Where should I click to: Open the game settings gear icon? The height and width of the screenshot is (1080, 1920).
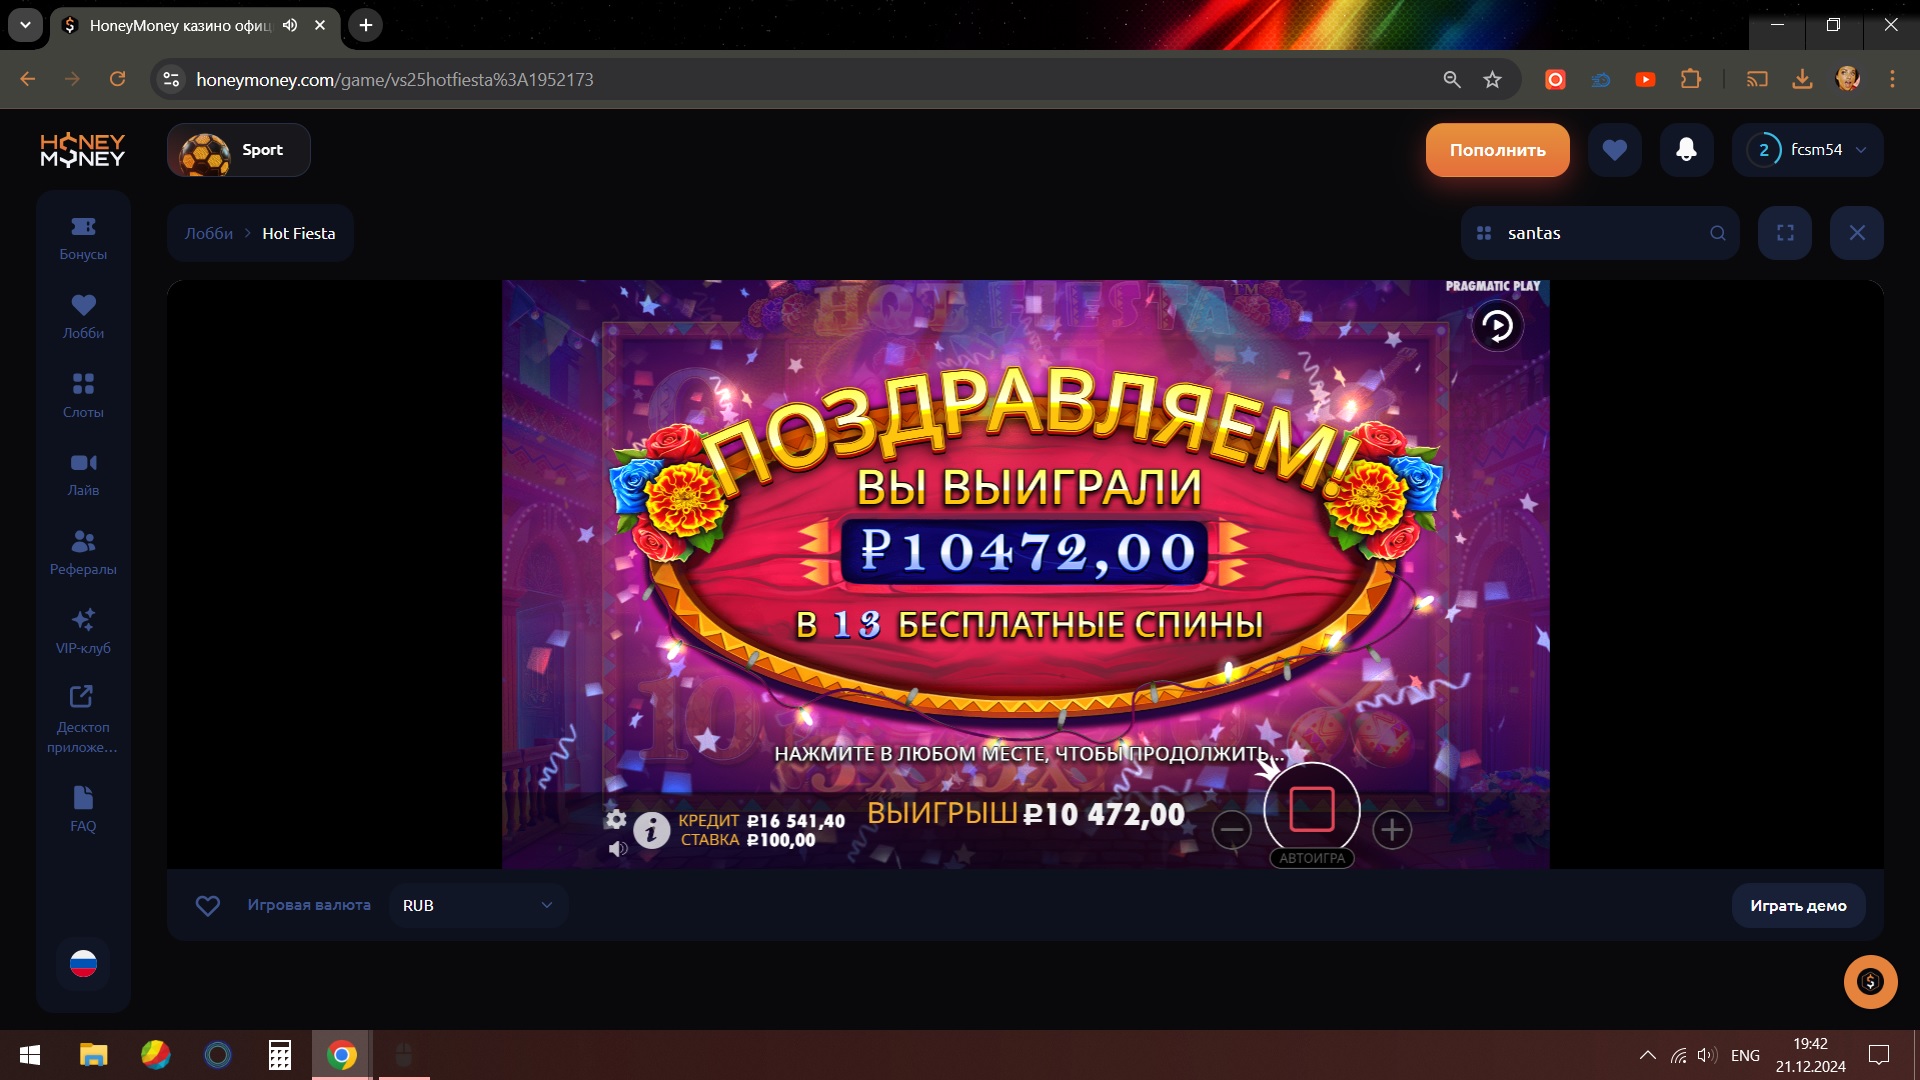(616, 819)
